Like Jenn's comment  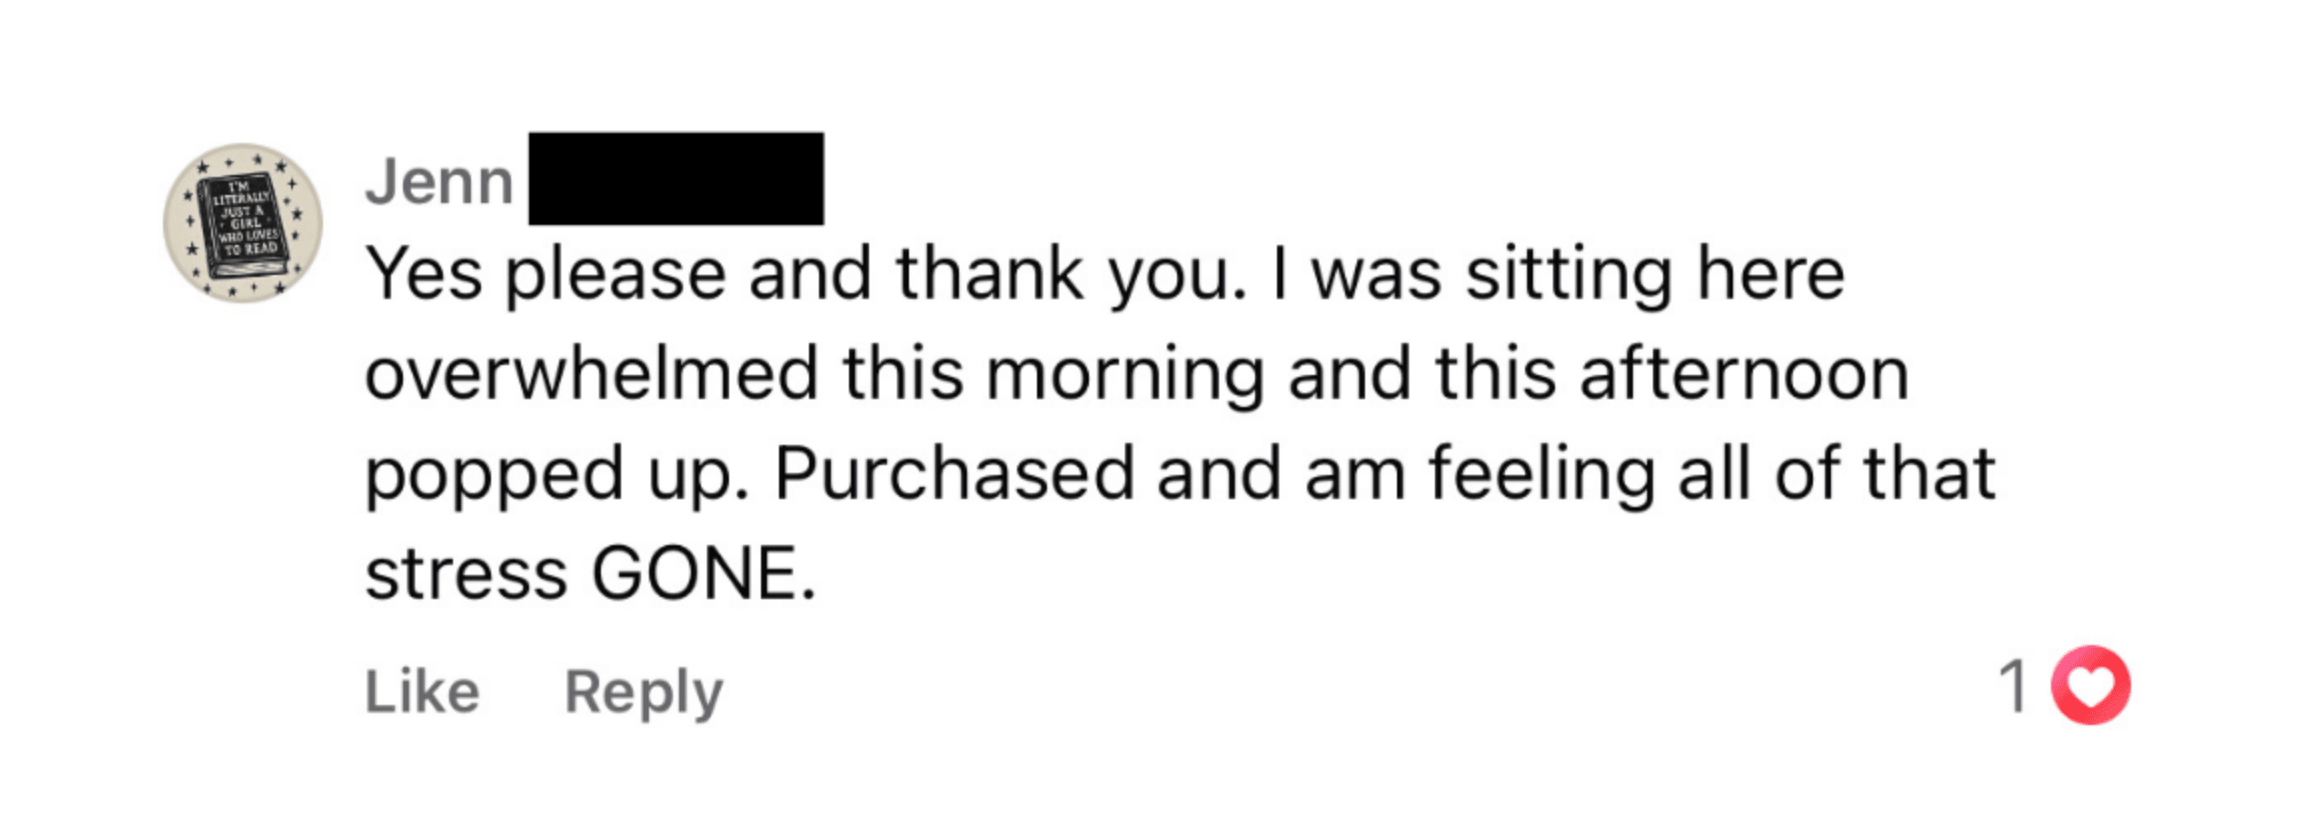click(x=422, y=691)
